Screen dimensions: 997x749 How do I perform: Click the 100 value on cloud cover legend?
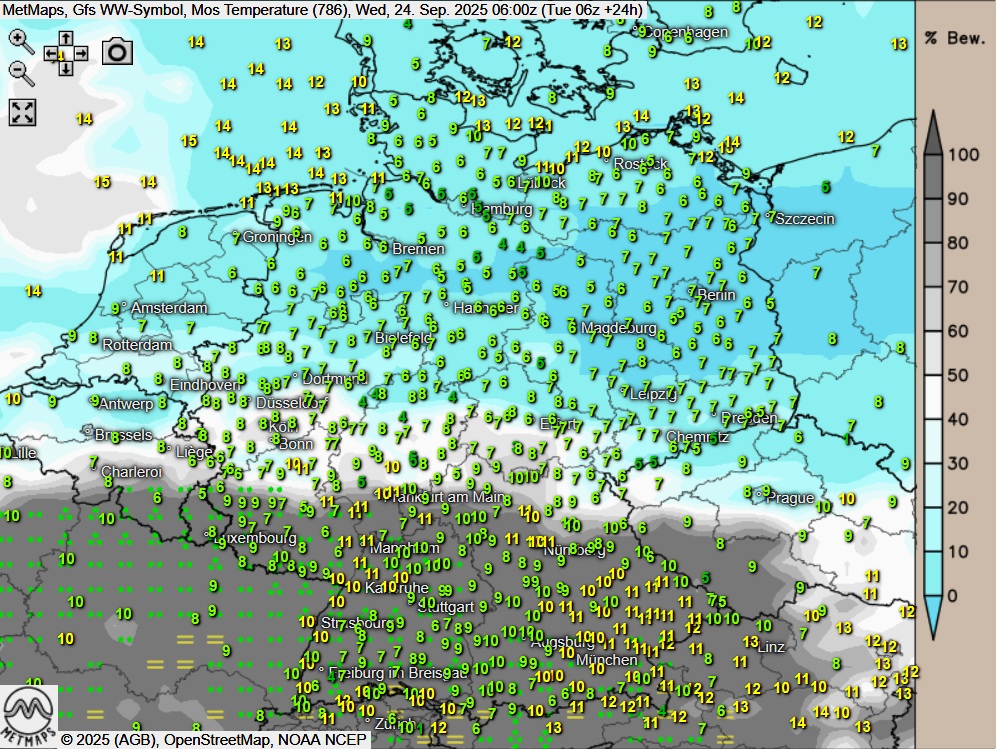tap(963, 155)
